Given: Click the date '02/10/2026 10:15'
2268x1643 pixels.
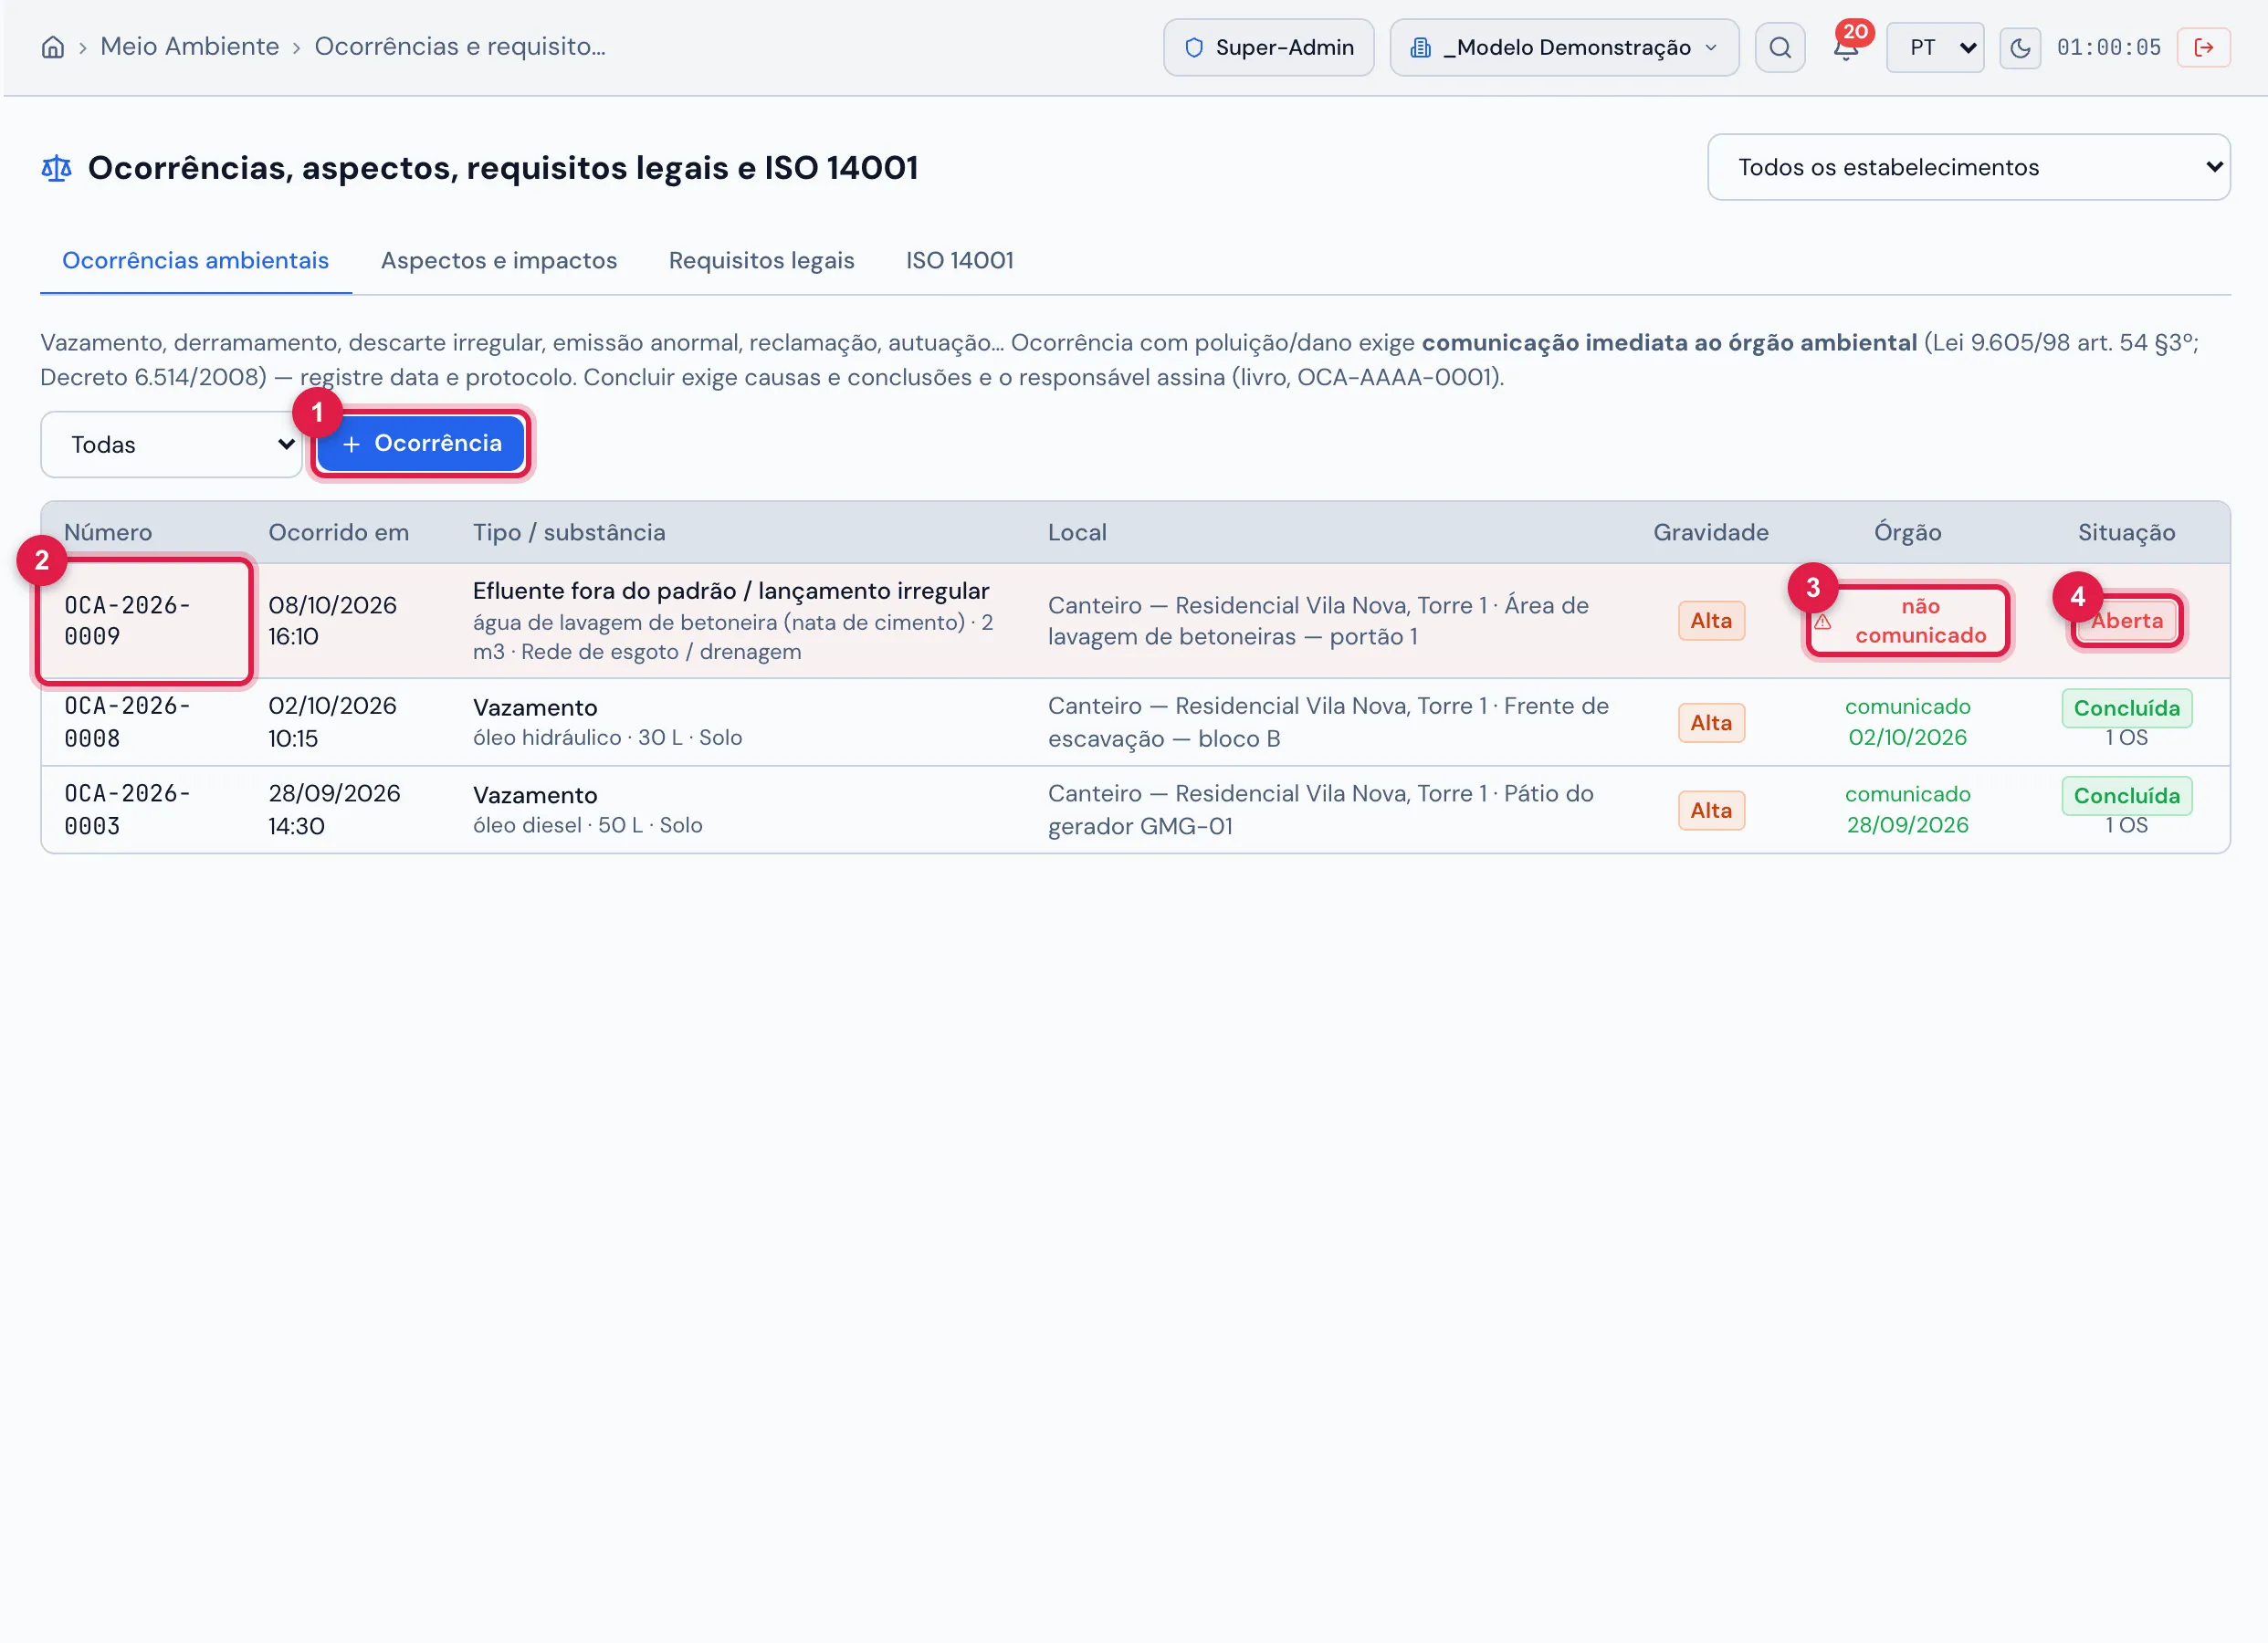Looking at the screenshot, I should [x=332, y=721].
